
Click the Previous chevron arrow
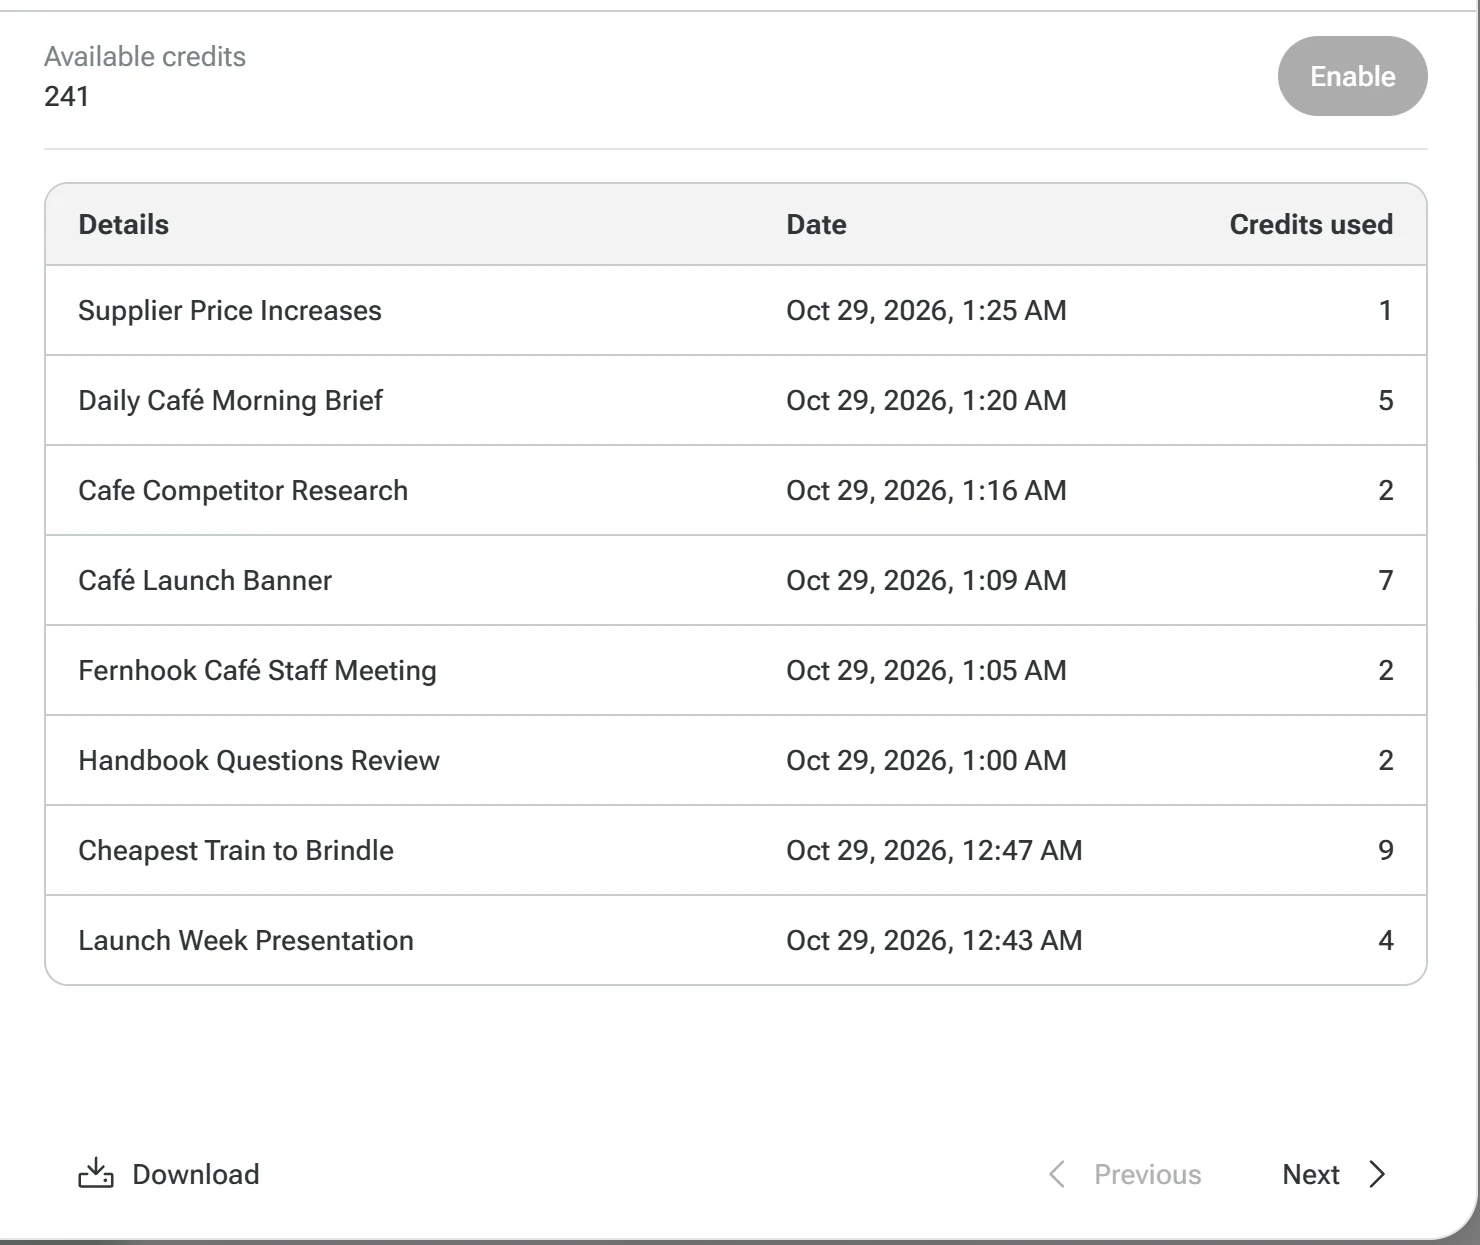[1056, 1174]
